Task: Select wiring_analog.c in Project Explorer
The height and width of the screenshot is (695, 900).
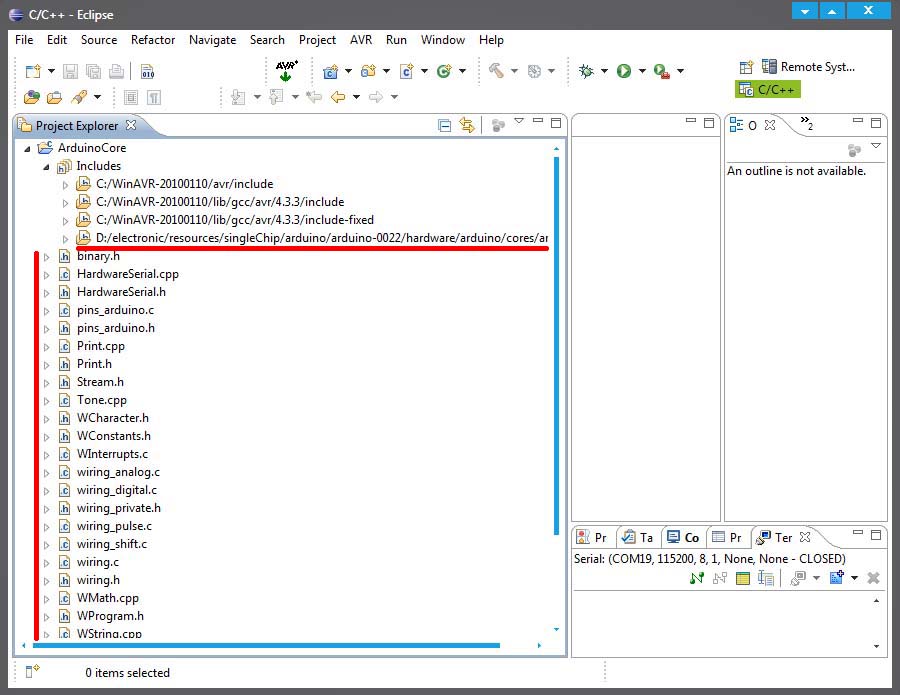Action: pos(118,472)
